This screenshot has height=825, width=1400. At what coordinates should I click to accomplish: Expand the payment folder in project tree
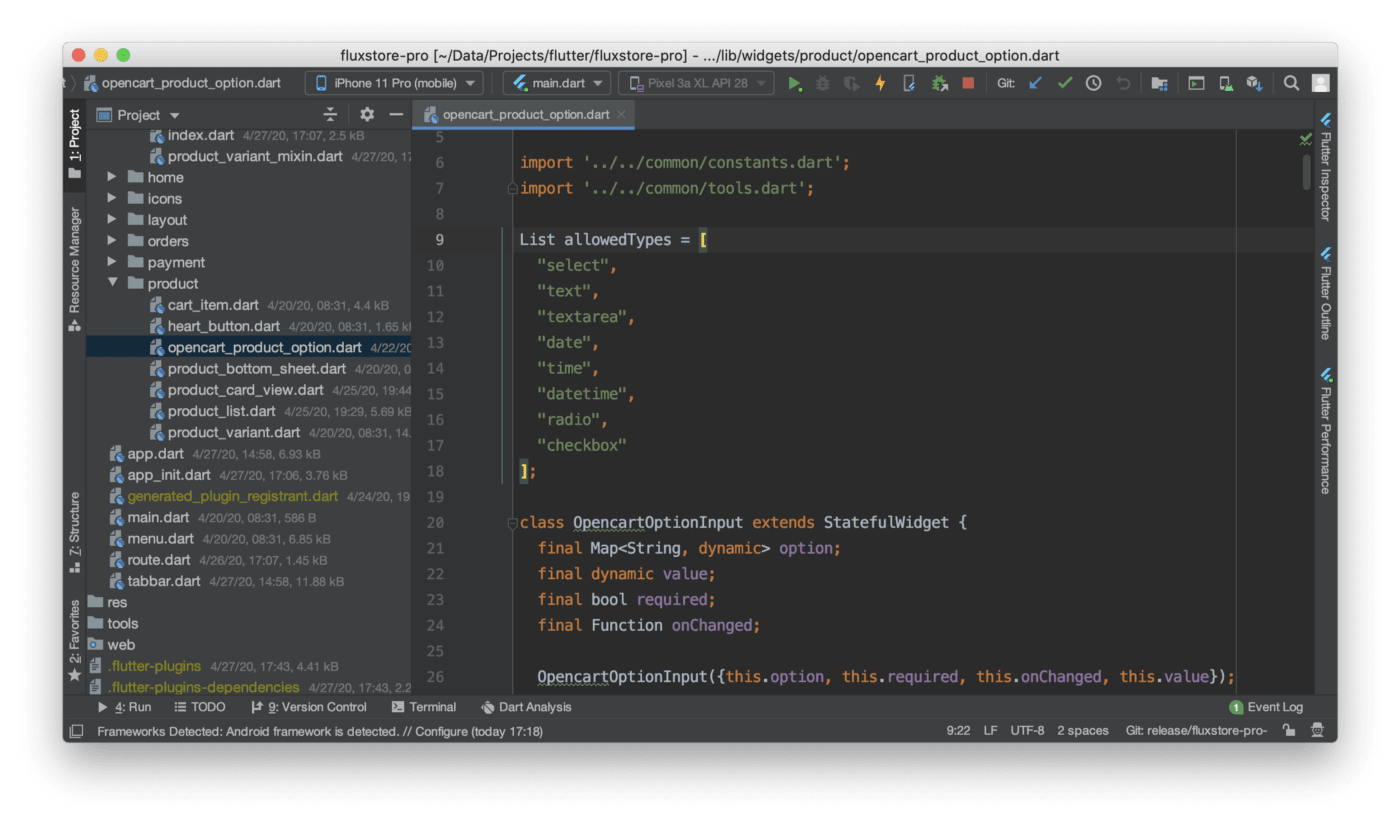[113, 262]
